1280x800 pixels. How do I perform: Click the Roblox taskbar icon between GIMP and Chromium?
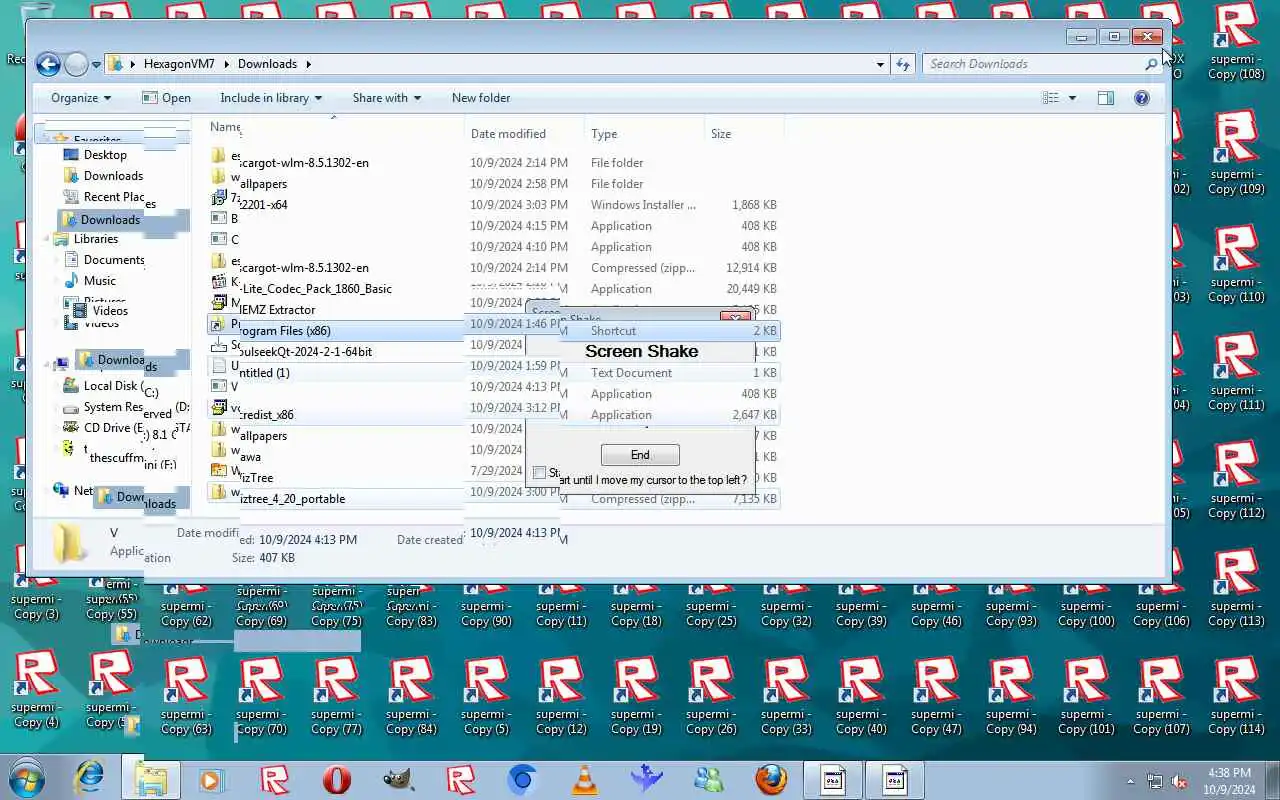point(461,779)
